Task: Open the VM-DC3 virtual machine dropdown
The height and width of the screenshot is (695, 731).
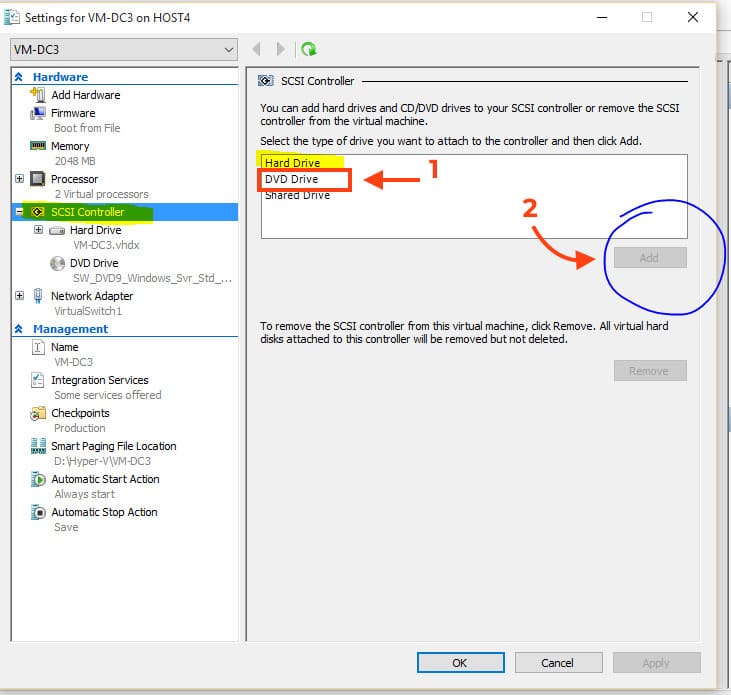Action: click(x=123, y=49)
